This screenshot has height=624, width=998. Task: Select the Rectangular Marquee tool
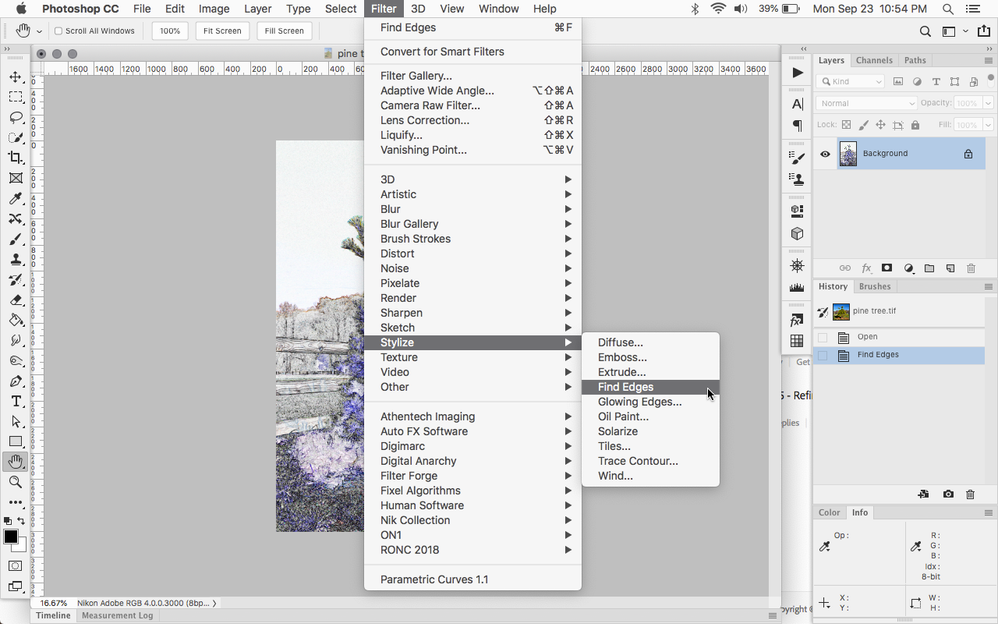coord(15,97)
